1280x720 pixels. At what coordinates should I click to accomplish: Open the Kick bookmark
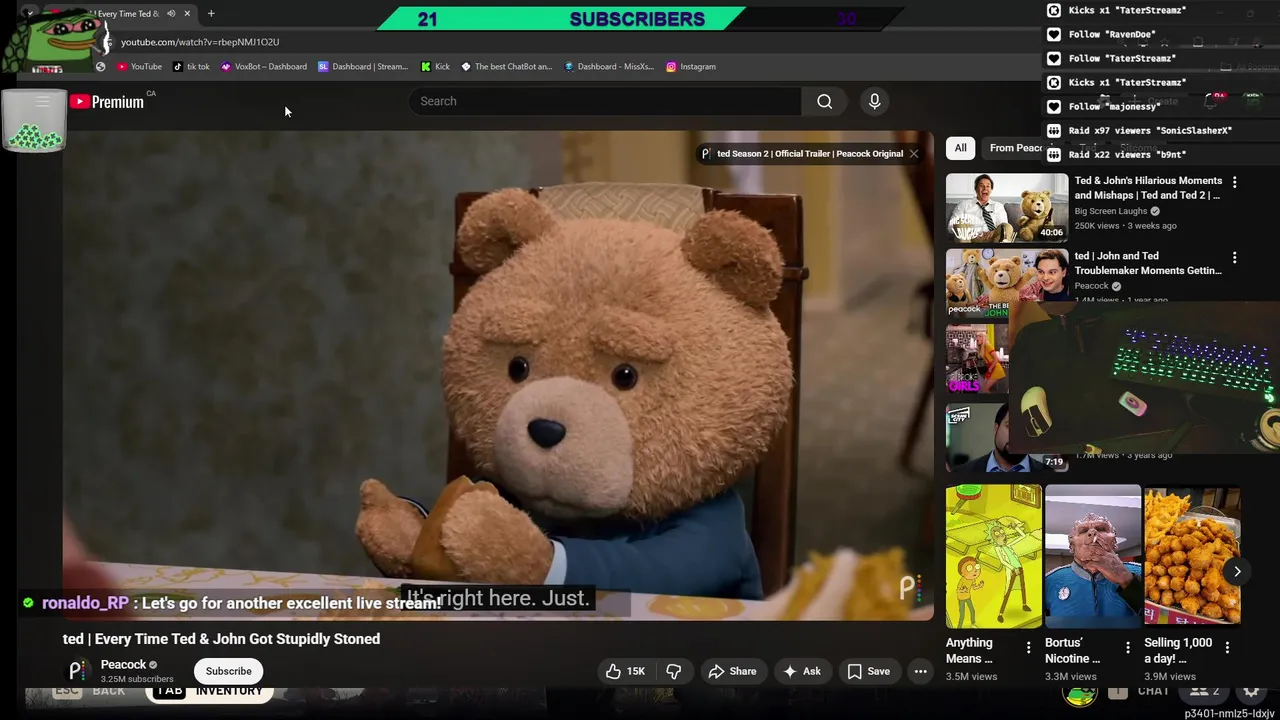pyautogui.click(x=435, y=66)
